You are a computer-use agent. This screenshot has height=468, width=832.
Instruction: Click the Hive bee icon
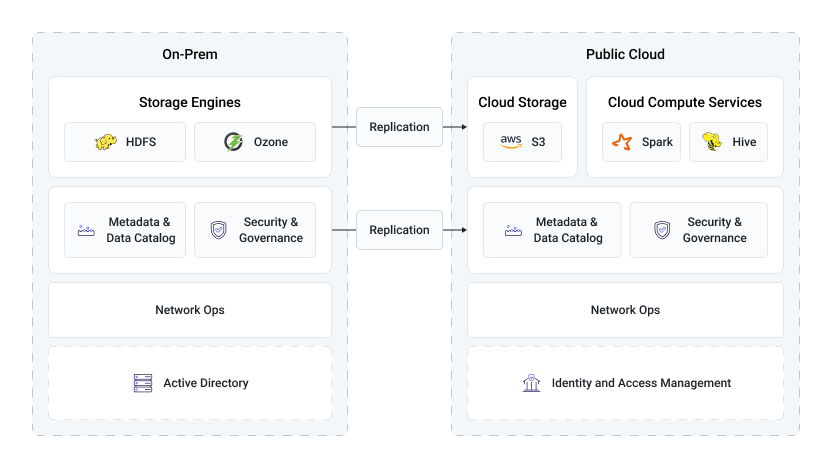pyautogui.click(x=712, y=142)
